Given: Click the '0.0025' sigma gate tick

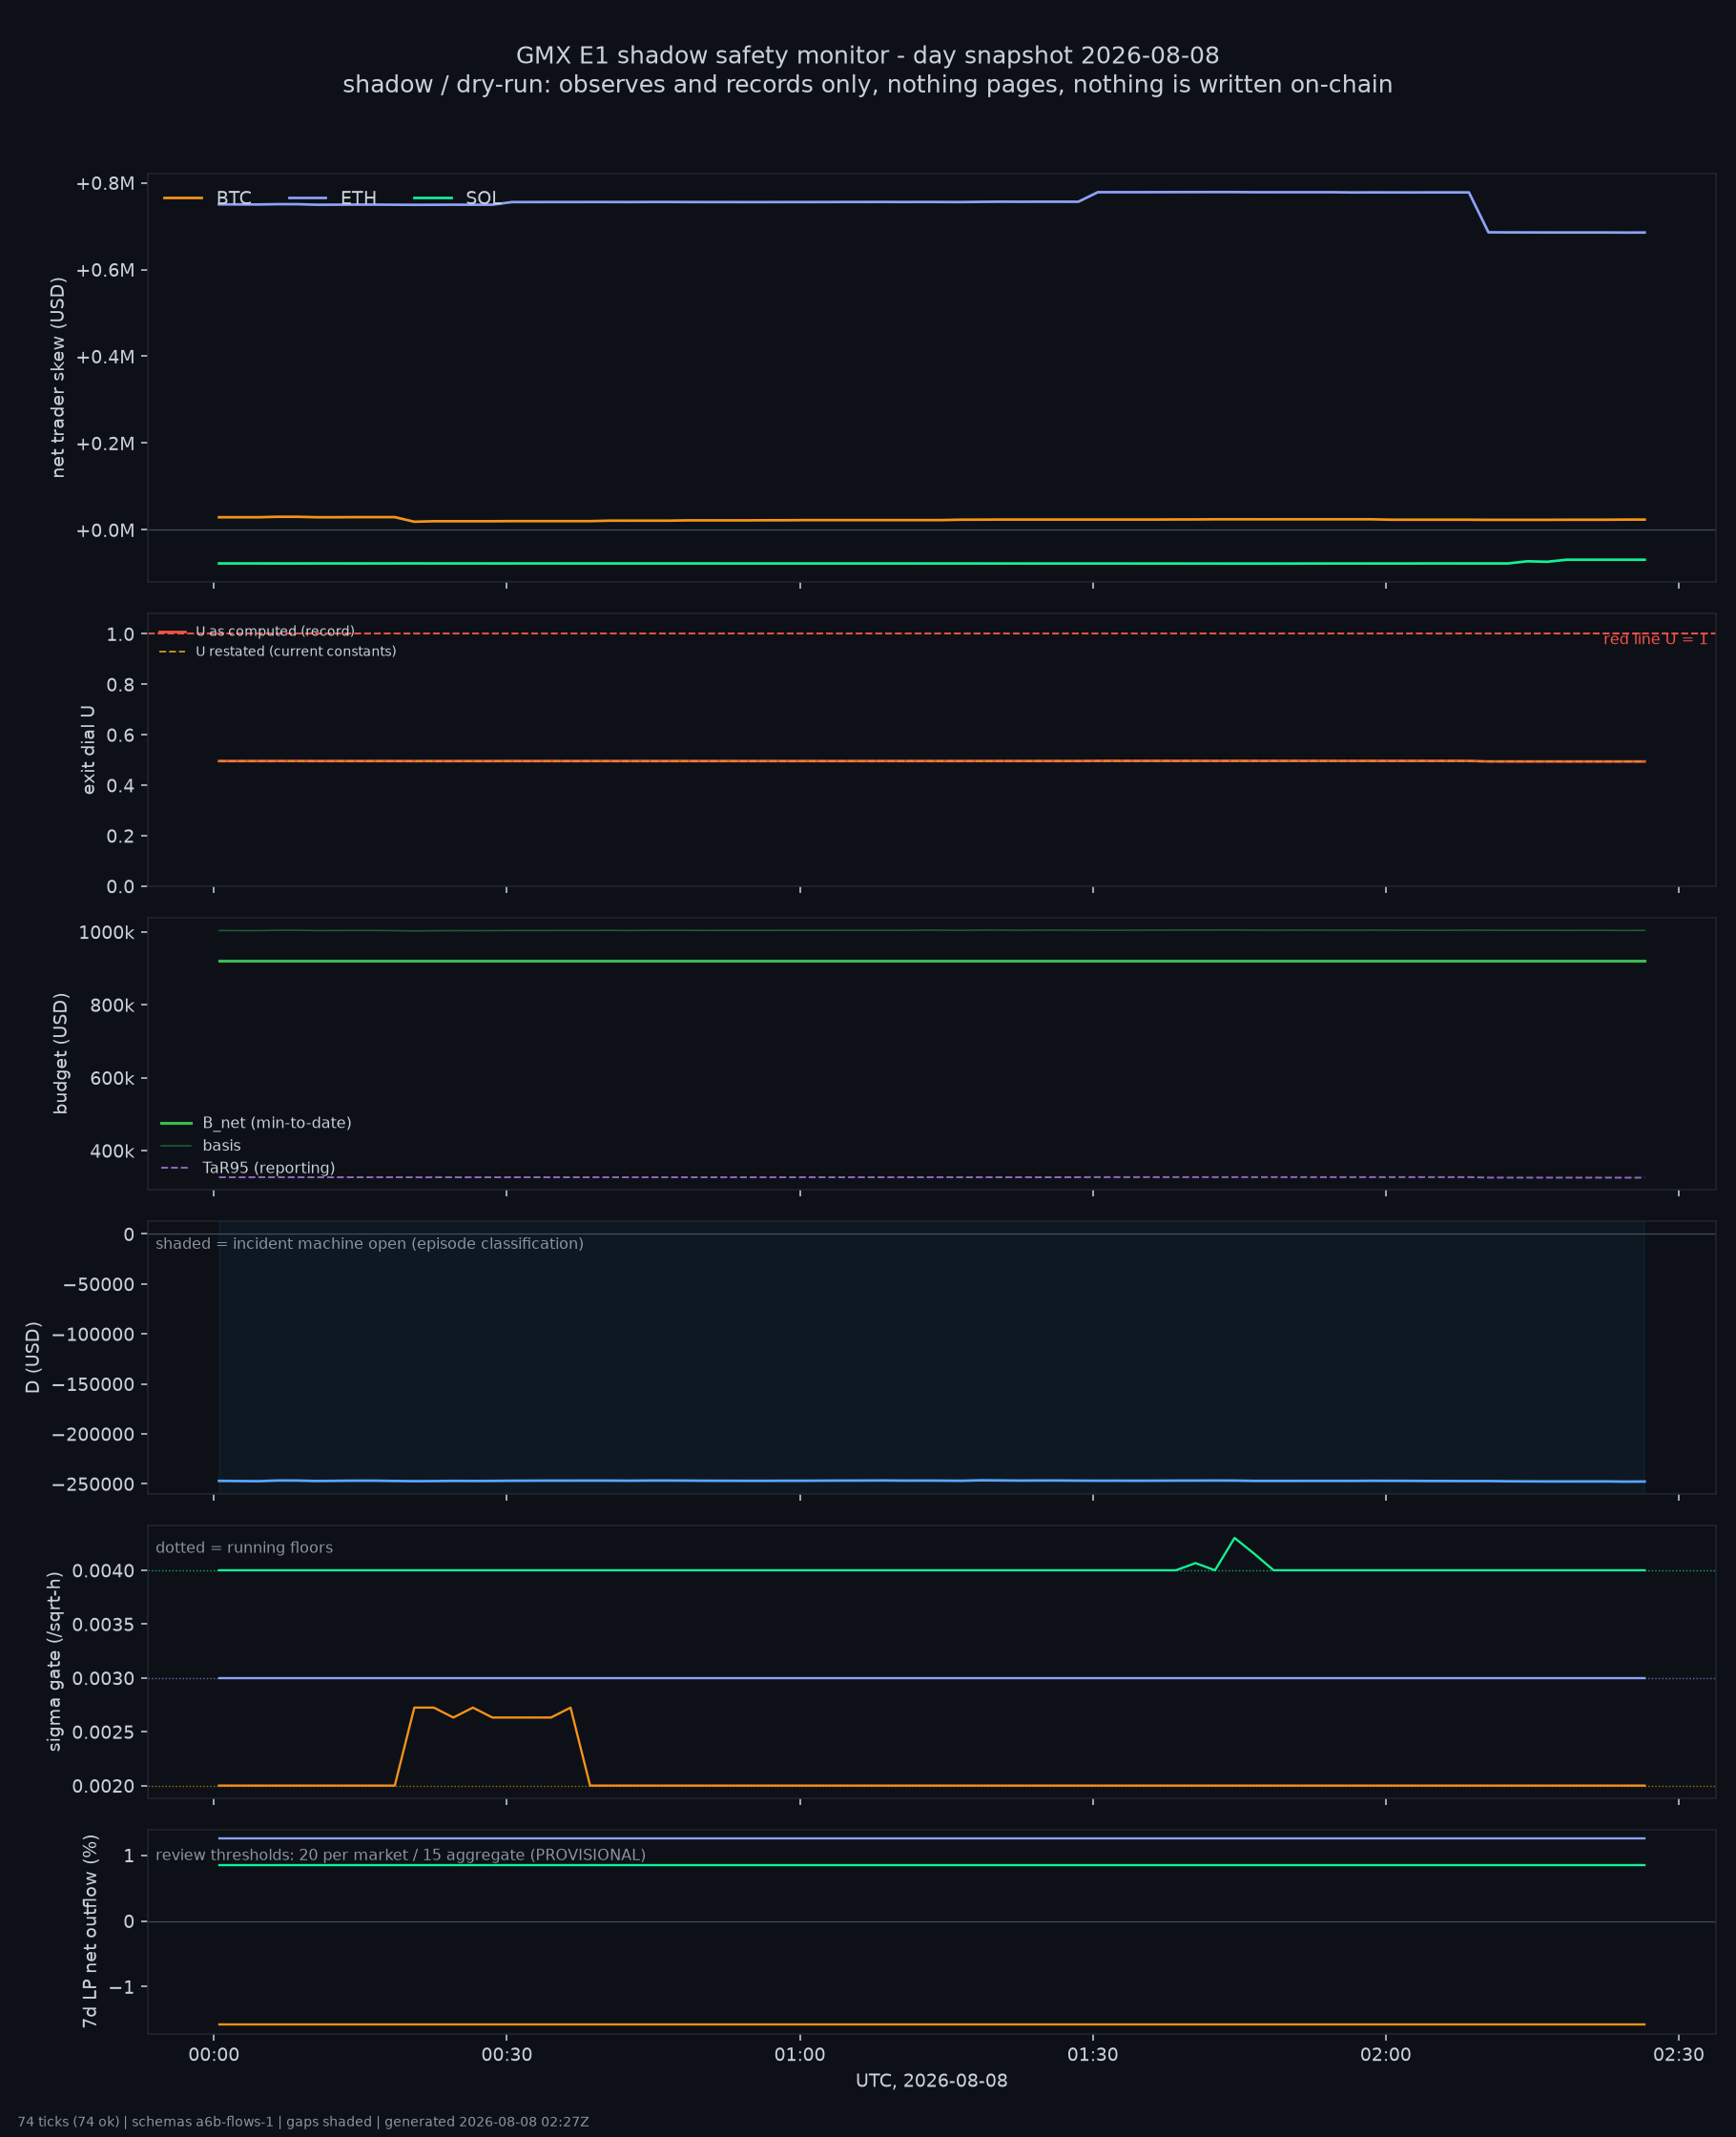Looking at the screenshot, I should point(103,1732).
